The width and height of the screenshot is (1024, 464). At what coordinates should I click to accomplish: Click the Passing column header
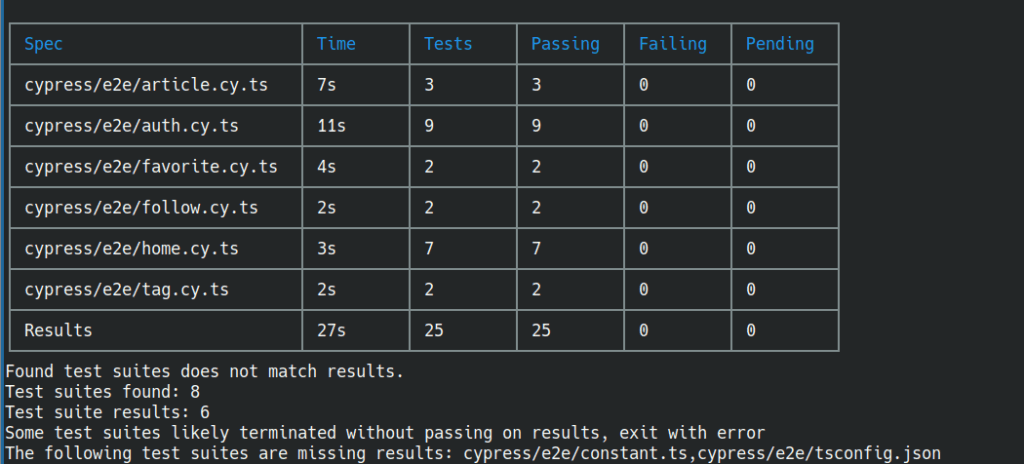point(565,44)
